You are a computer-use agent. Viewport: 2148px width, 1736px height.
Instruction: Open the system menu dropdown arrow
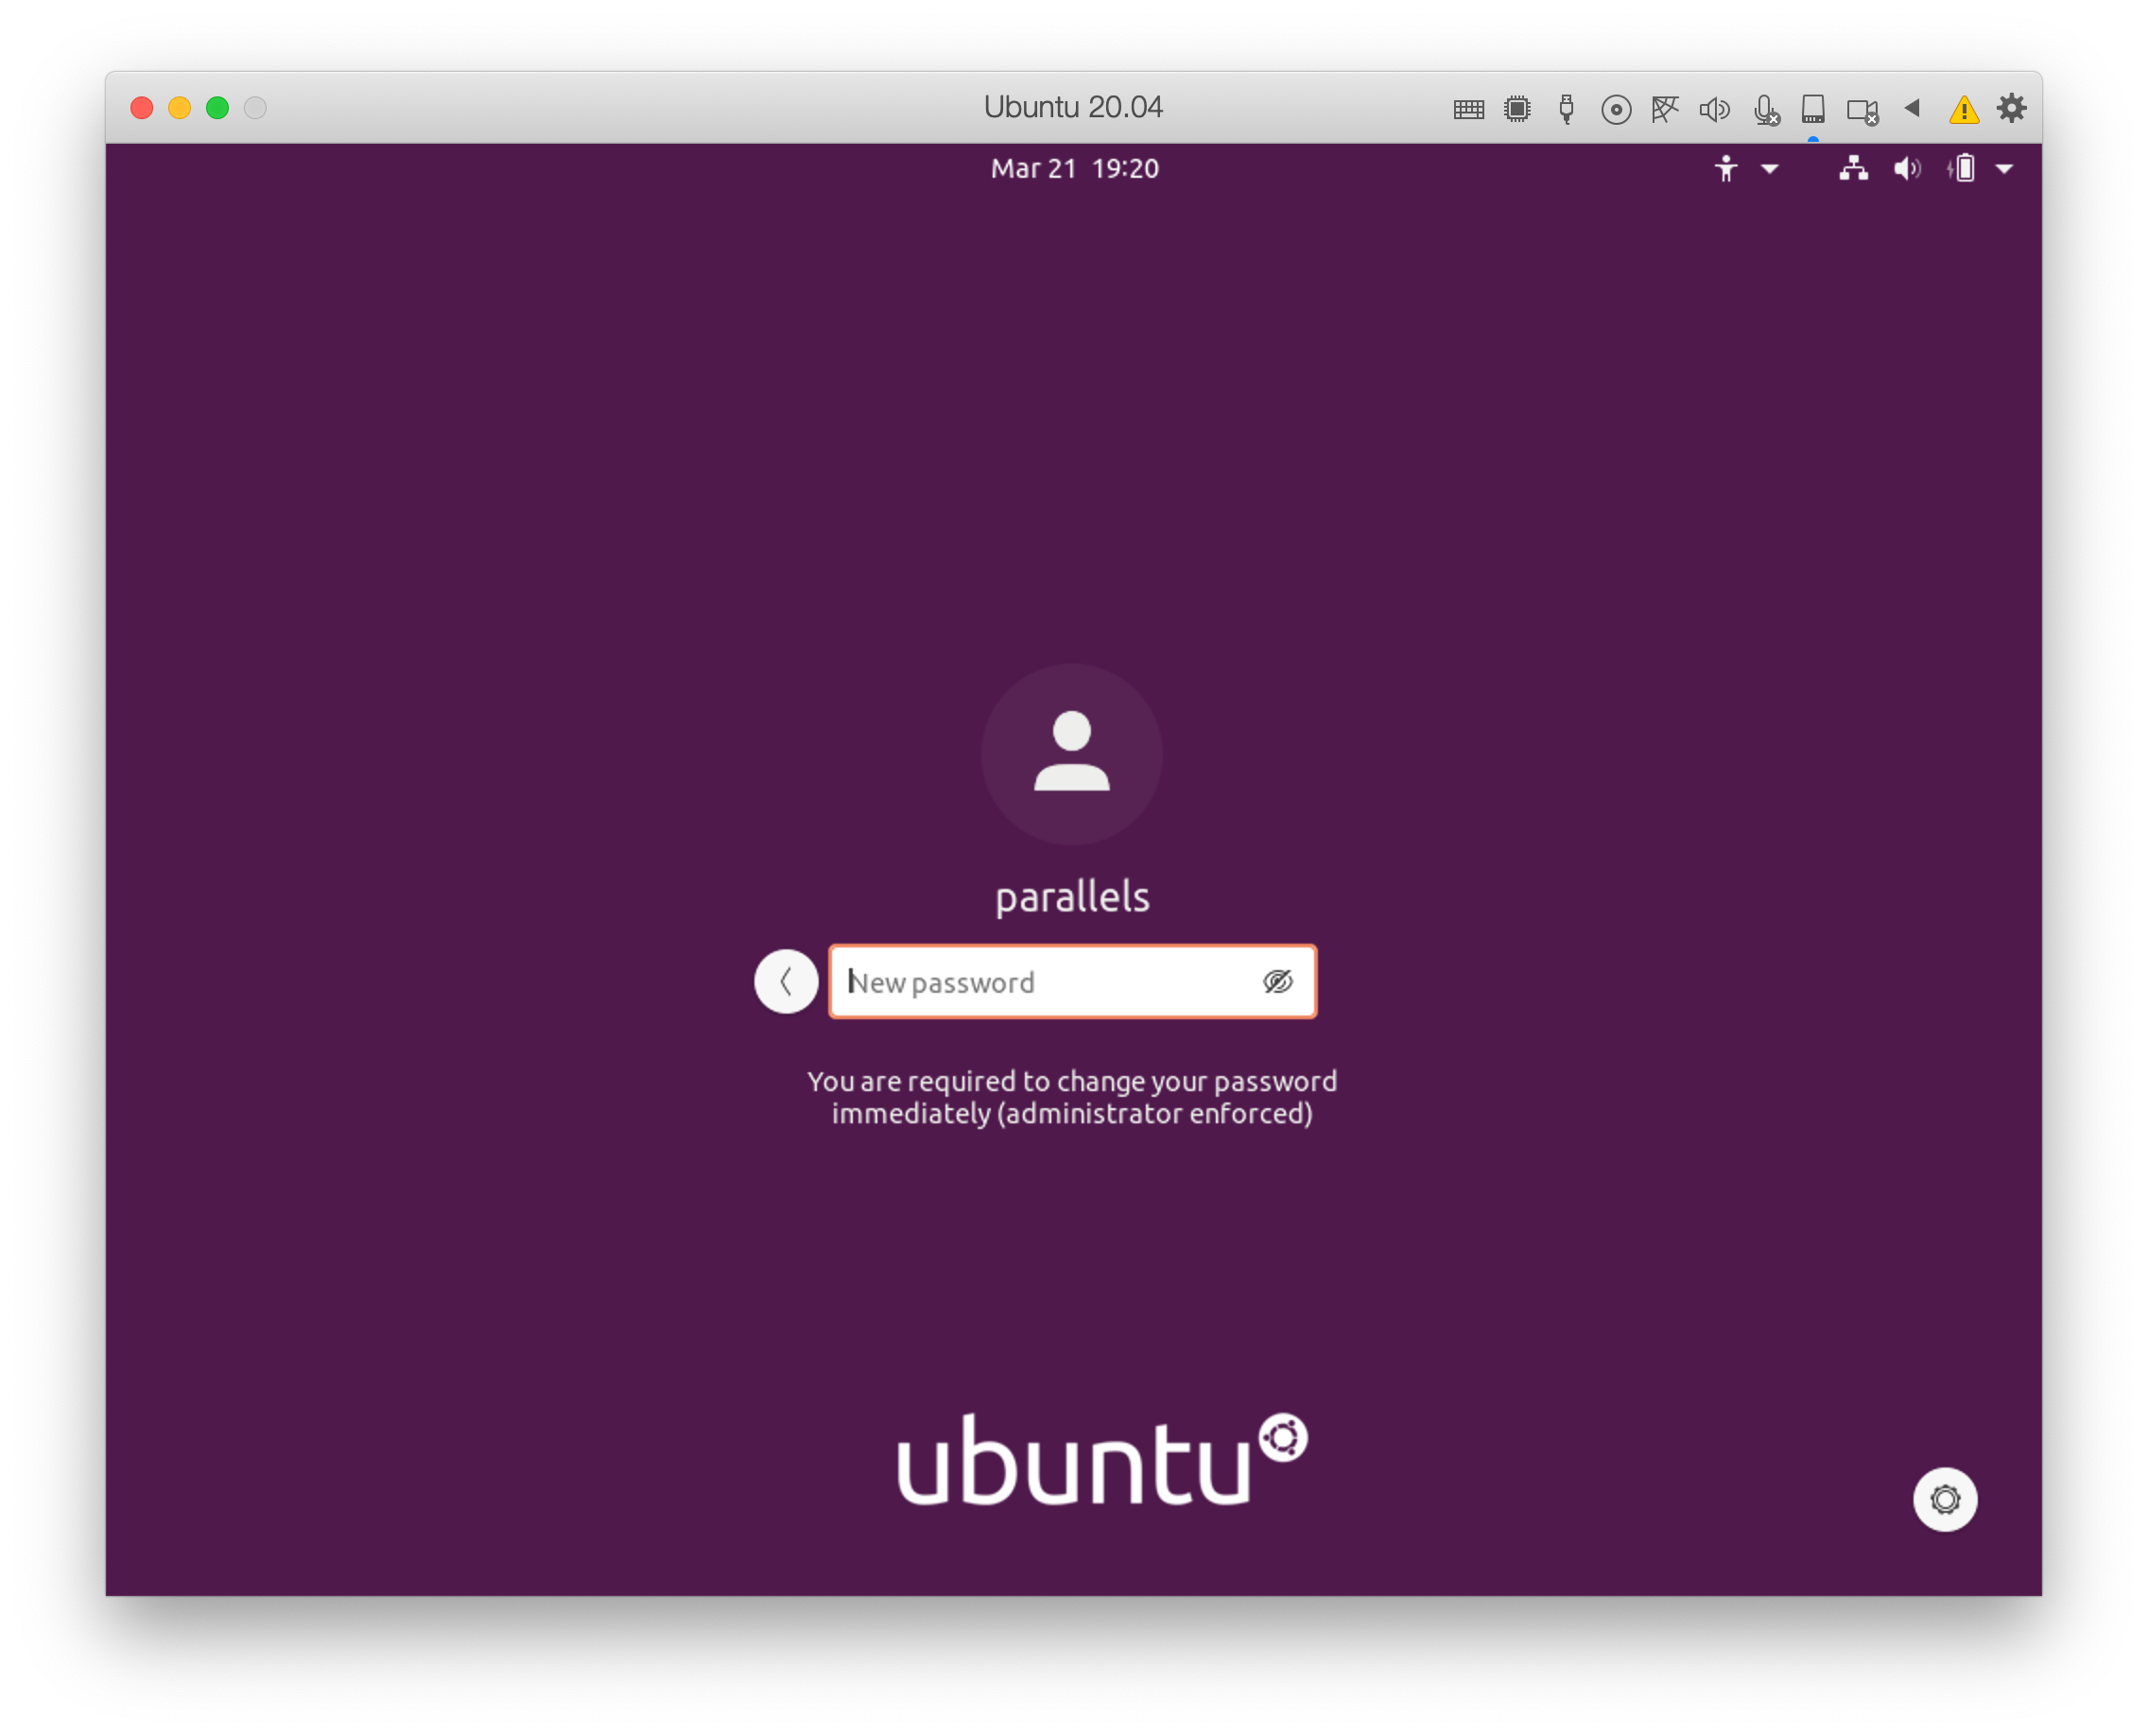2004,168
